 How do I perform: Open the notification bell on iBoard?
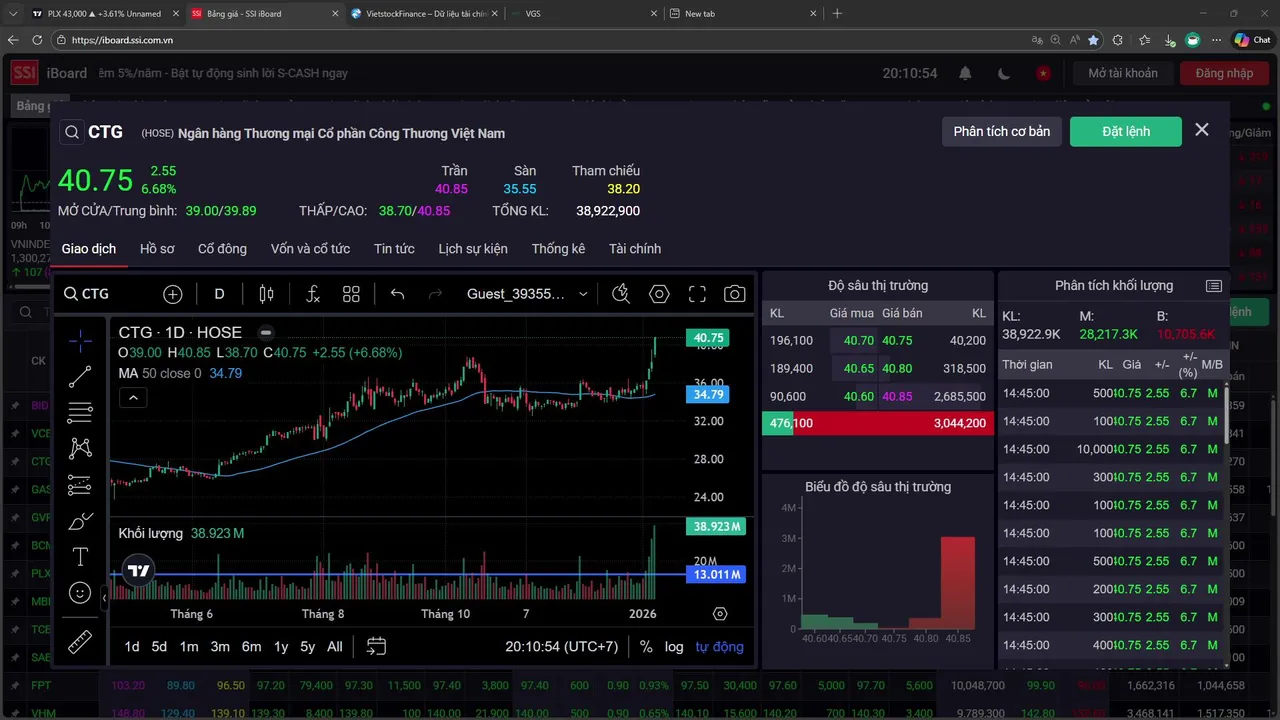point(965,73)
